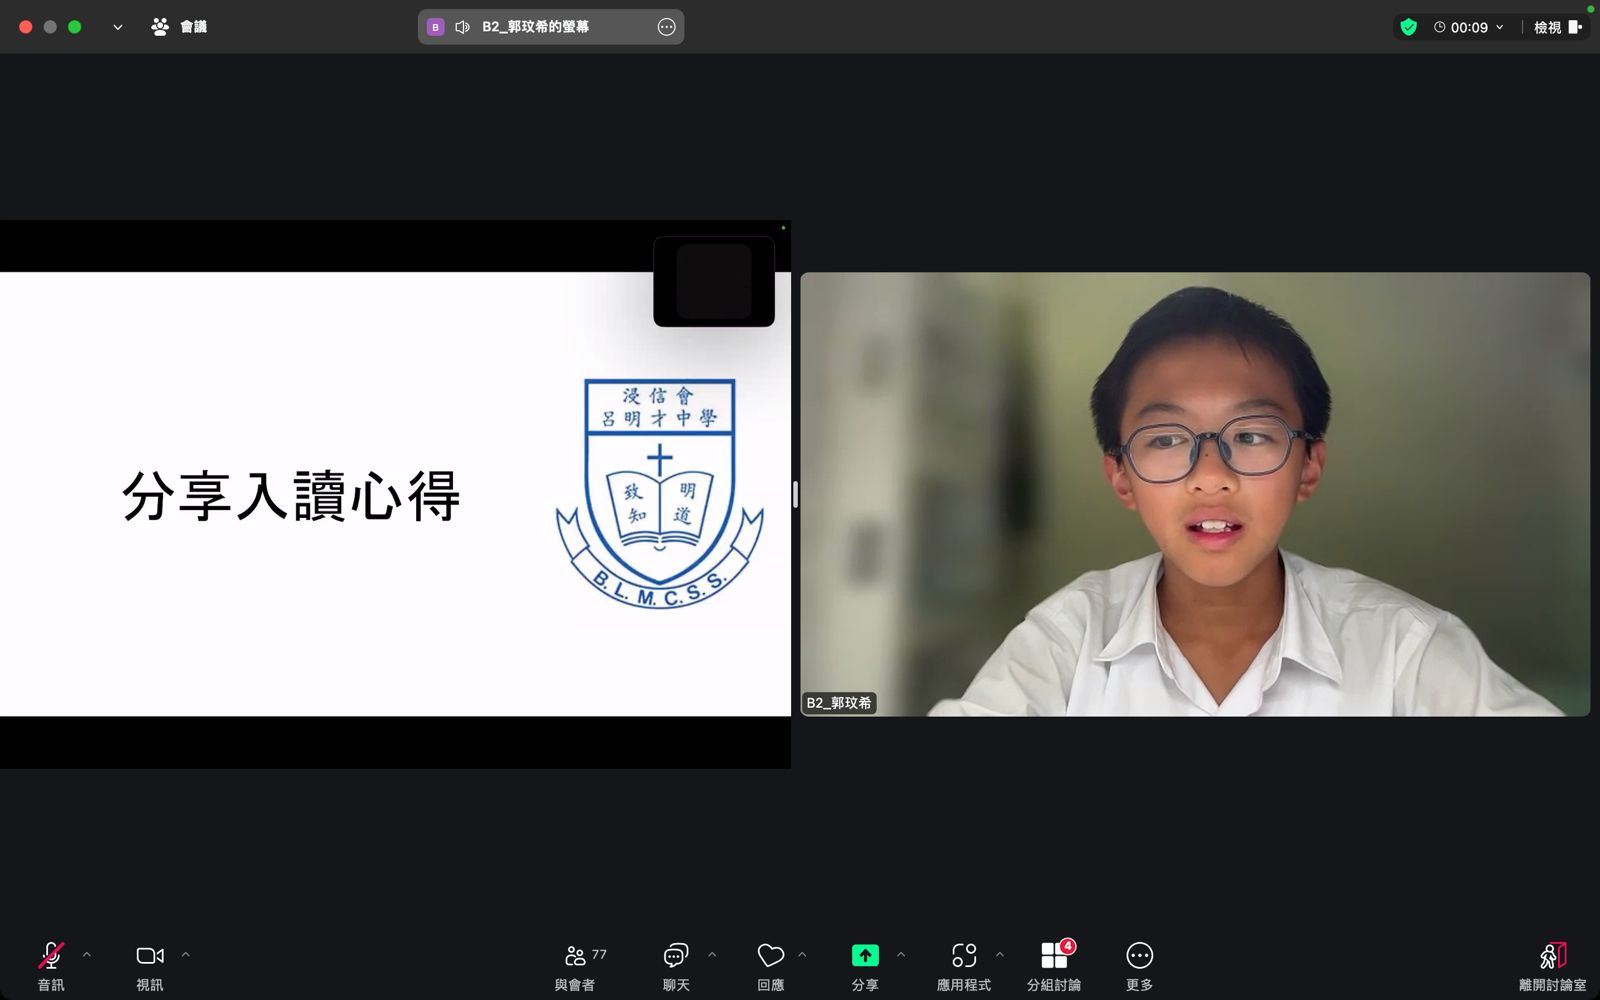The width and height of the screenshot is (1600, 1000).
Task: Click the small dark self-view thumbnail
Action: 714,281
